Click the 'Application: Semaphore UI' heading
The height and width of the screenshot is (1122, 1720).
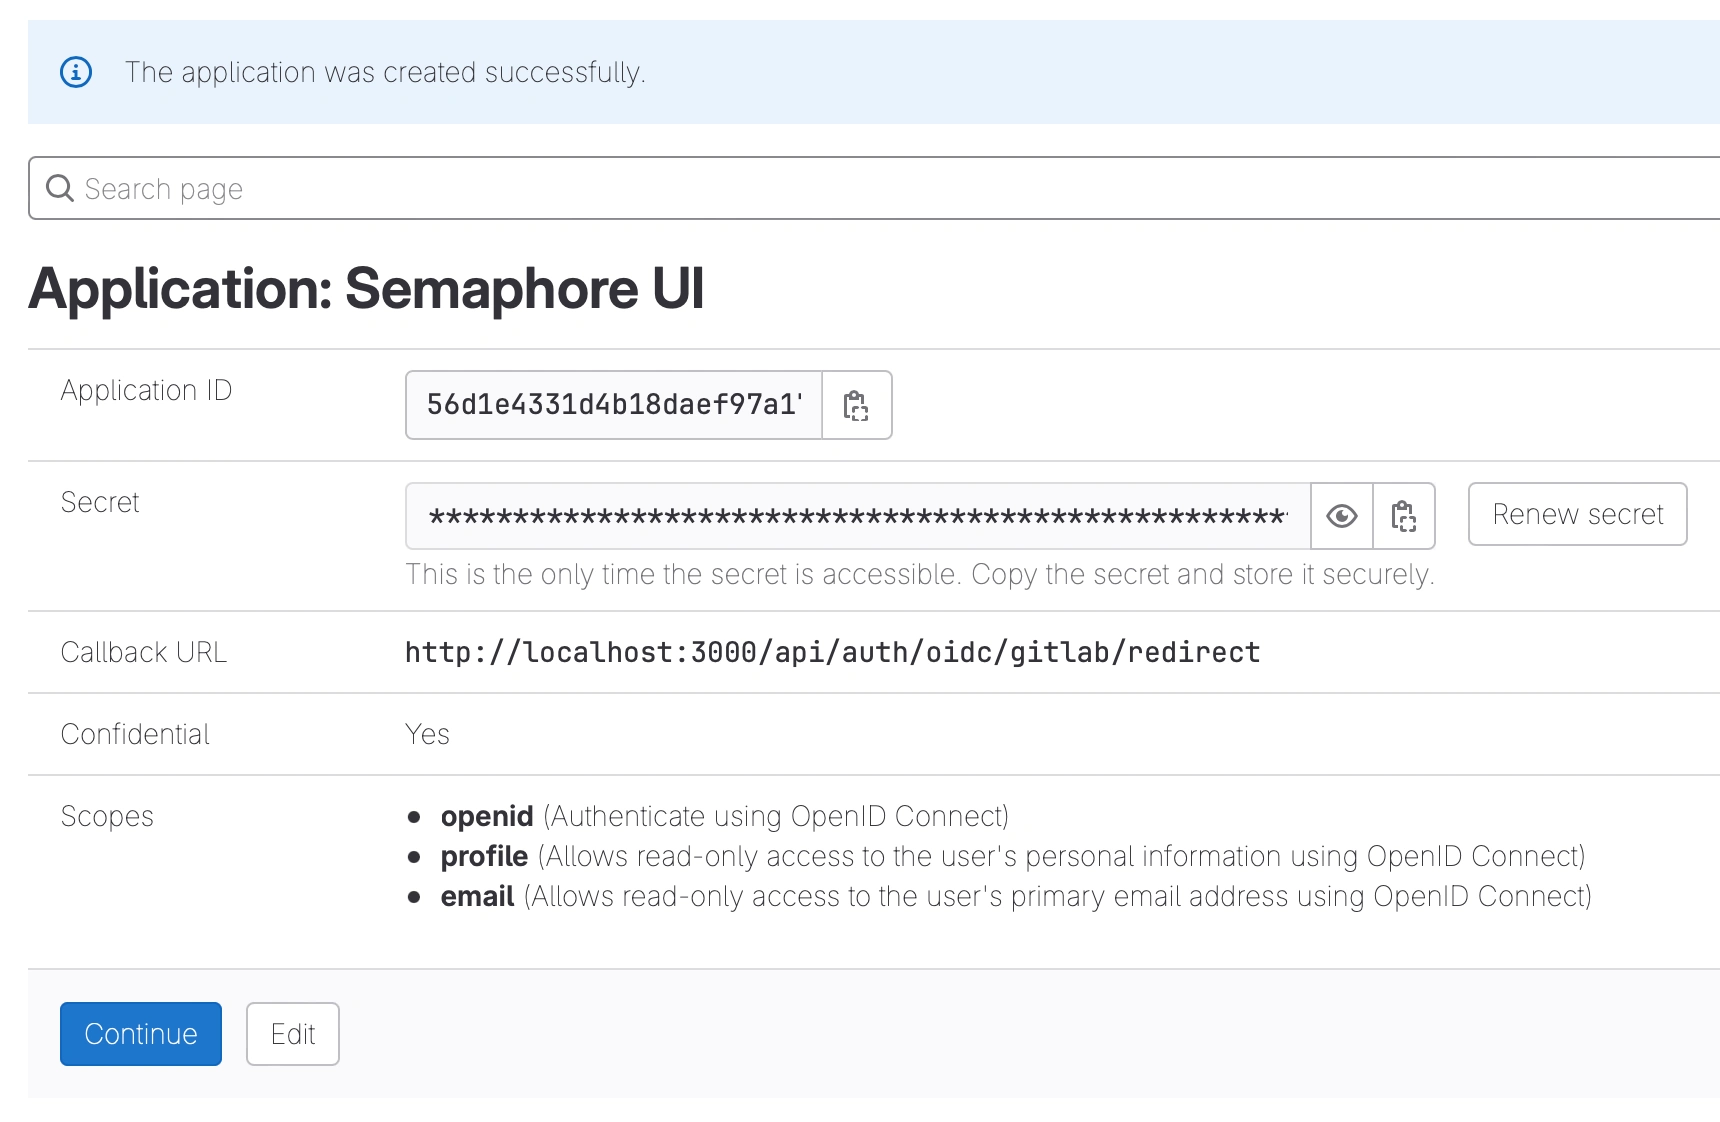click(366, 289)
